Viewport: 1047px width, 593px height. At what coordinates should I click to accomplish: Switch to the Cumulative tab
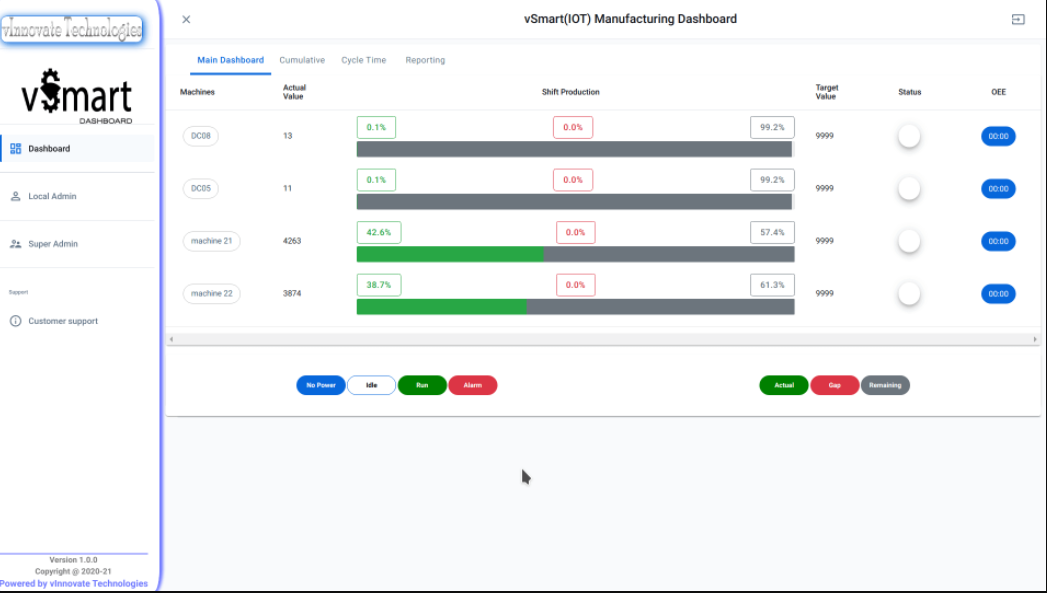tap(302, 60)
